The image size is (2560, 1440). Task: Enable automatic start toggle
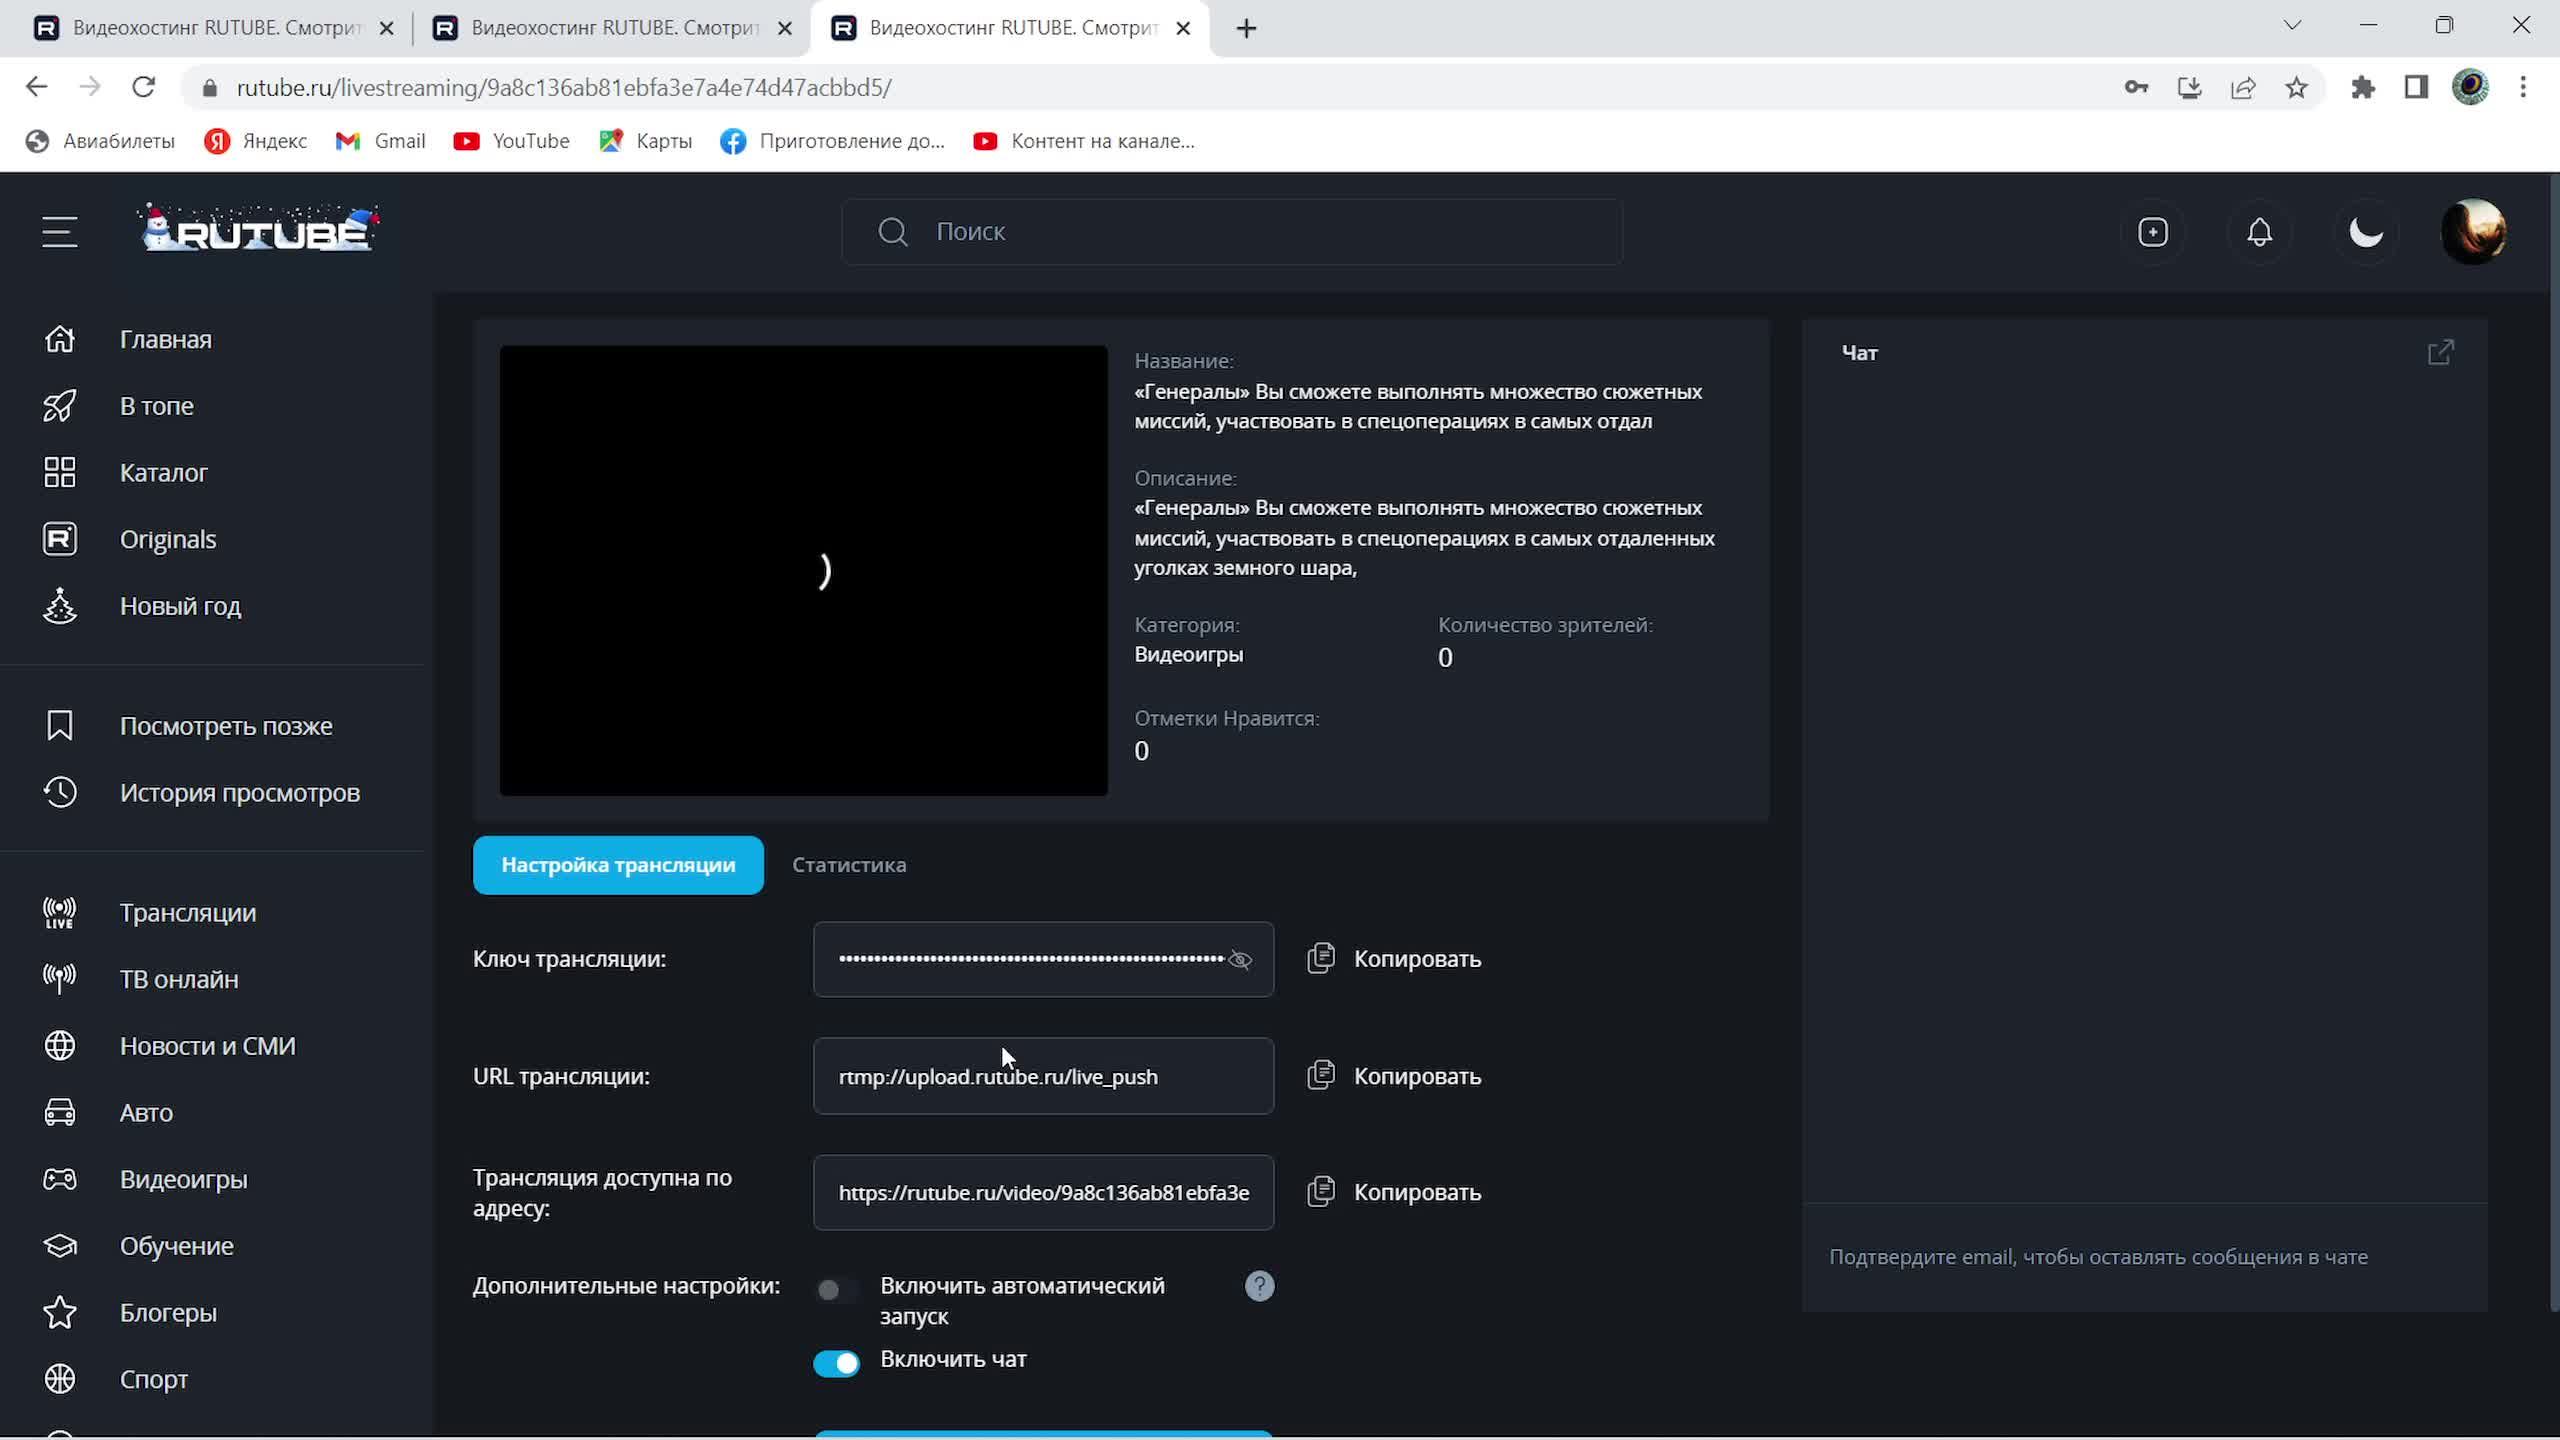pyautogui.click(x=836, y=1289)
